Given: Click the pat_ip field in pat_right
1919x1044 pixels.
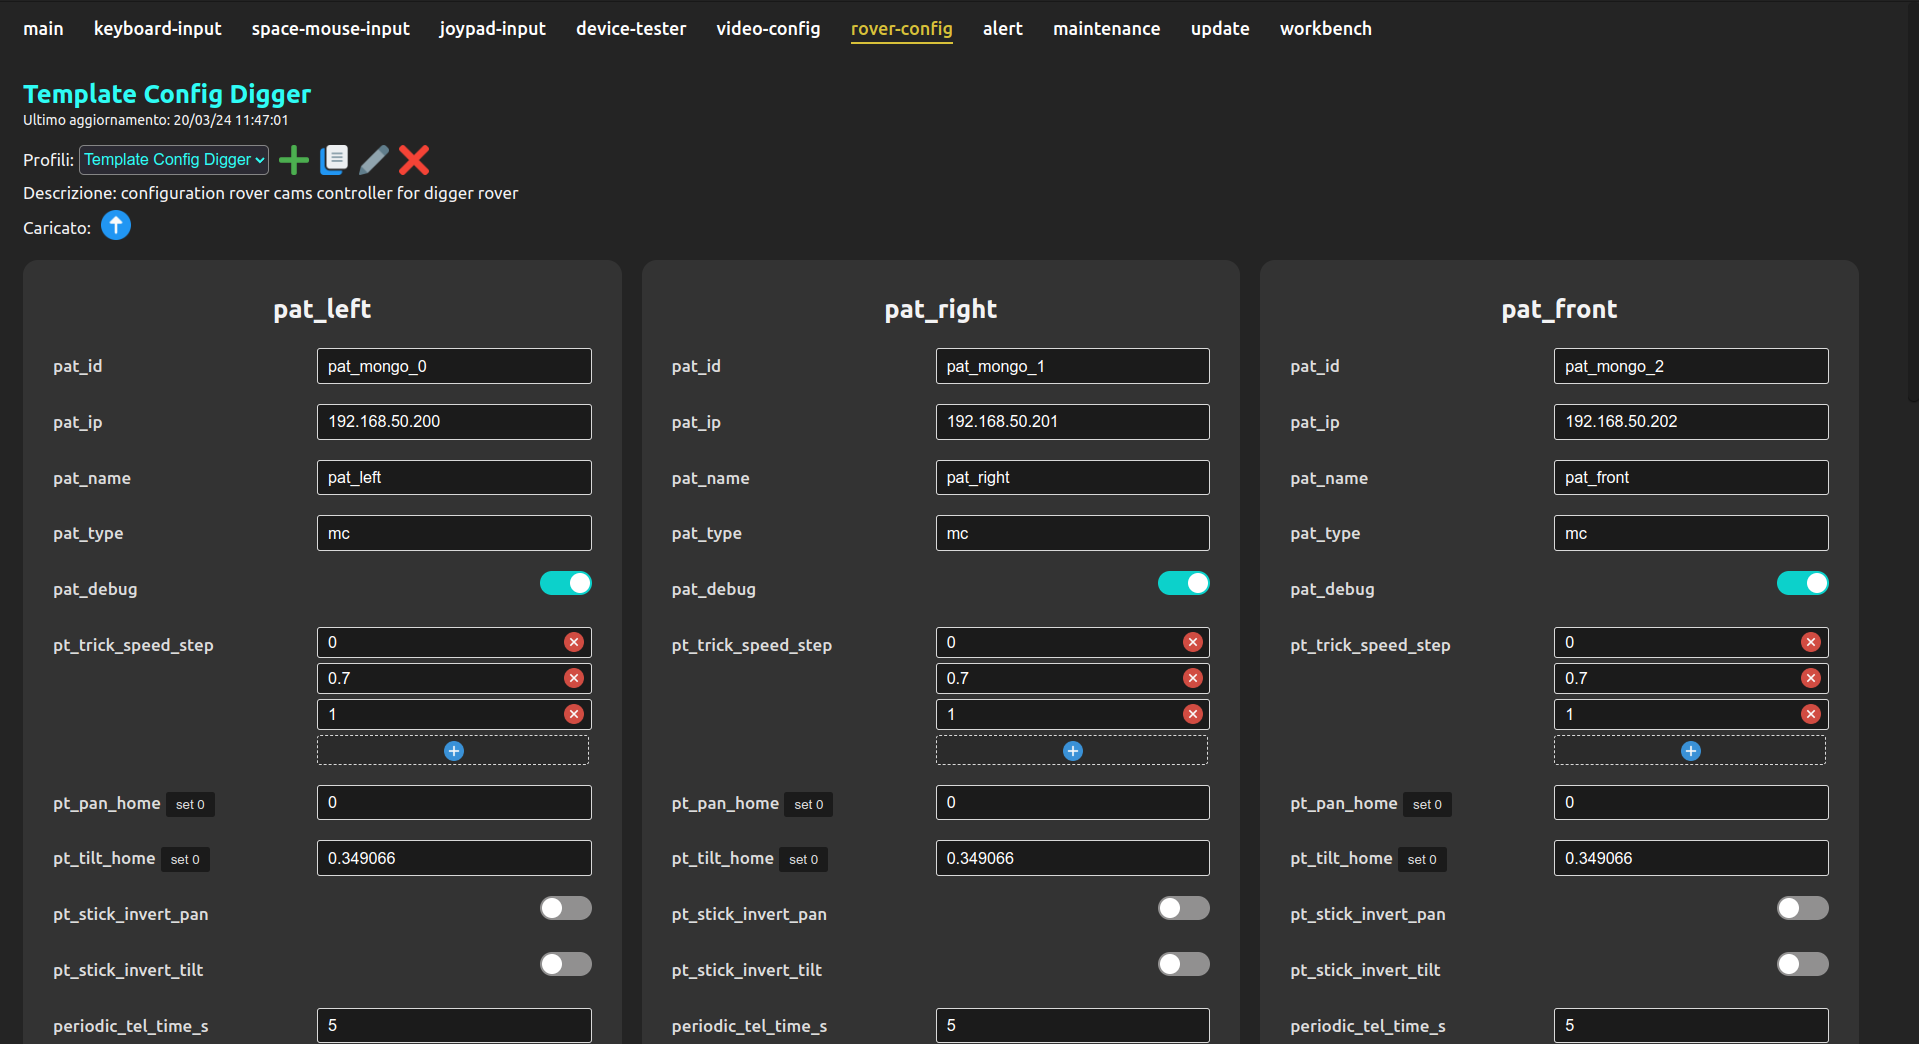Looking at the screenshot, I should click(x=1072, y=422).
